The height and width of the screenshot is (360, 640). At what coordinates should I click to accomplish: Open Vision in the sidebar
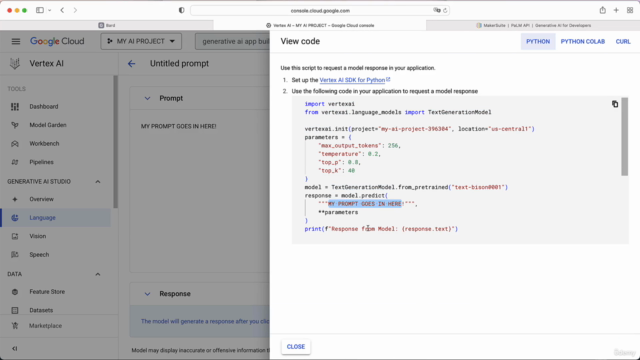(38, 236)
